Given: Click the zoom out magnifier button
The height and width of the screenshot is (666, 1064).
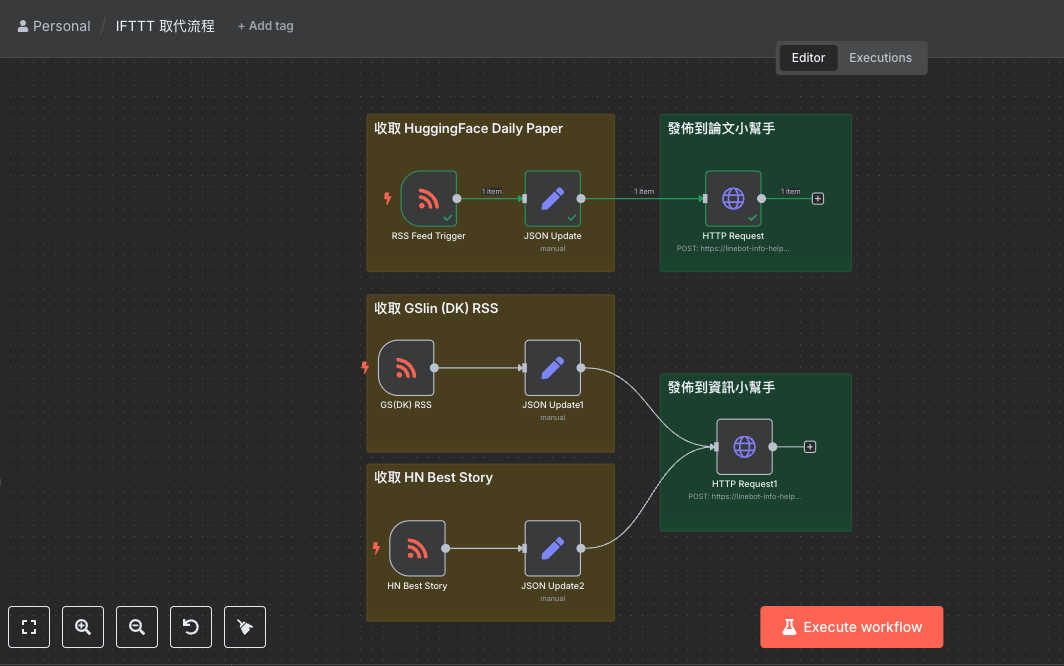Looking at the screenshot, I should tap(137, 627).
